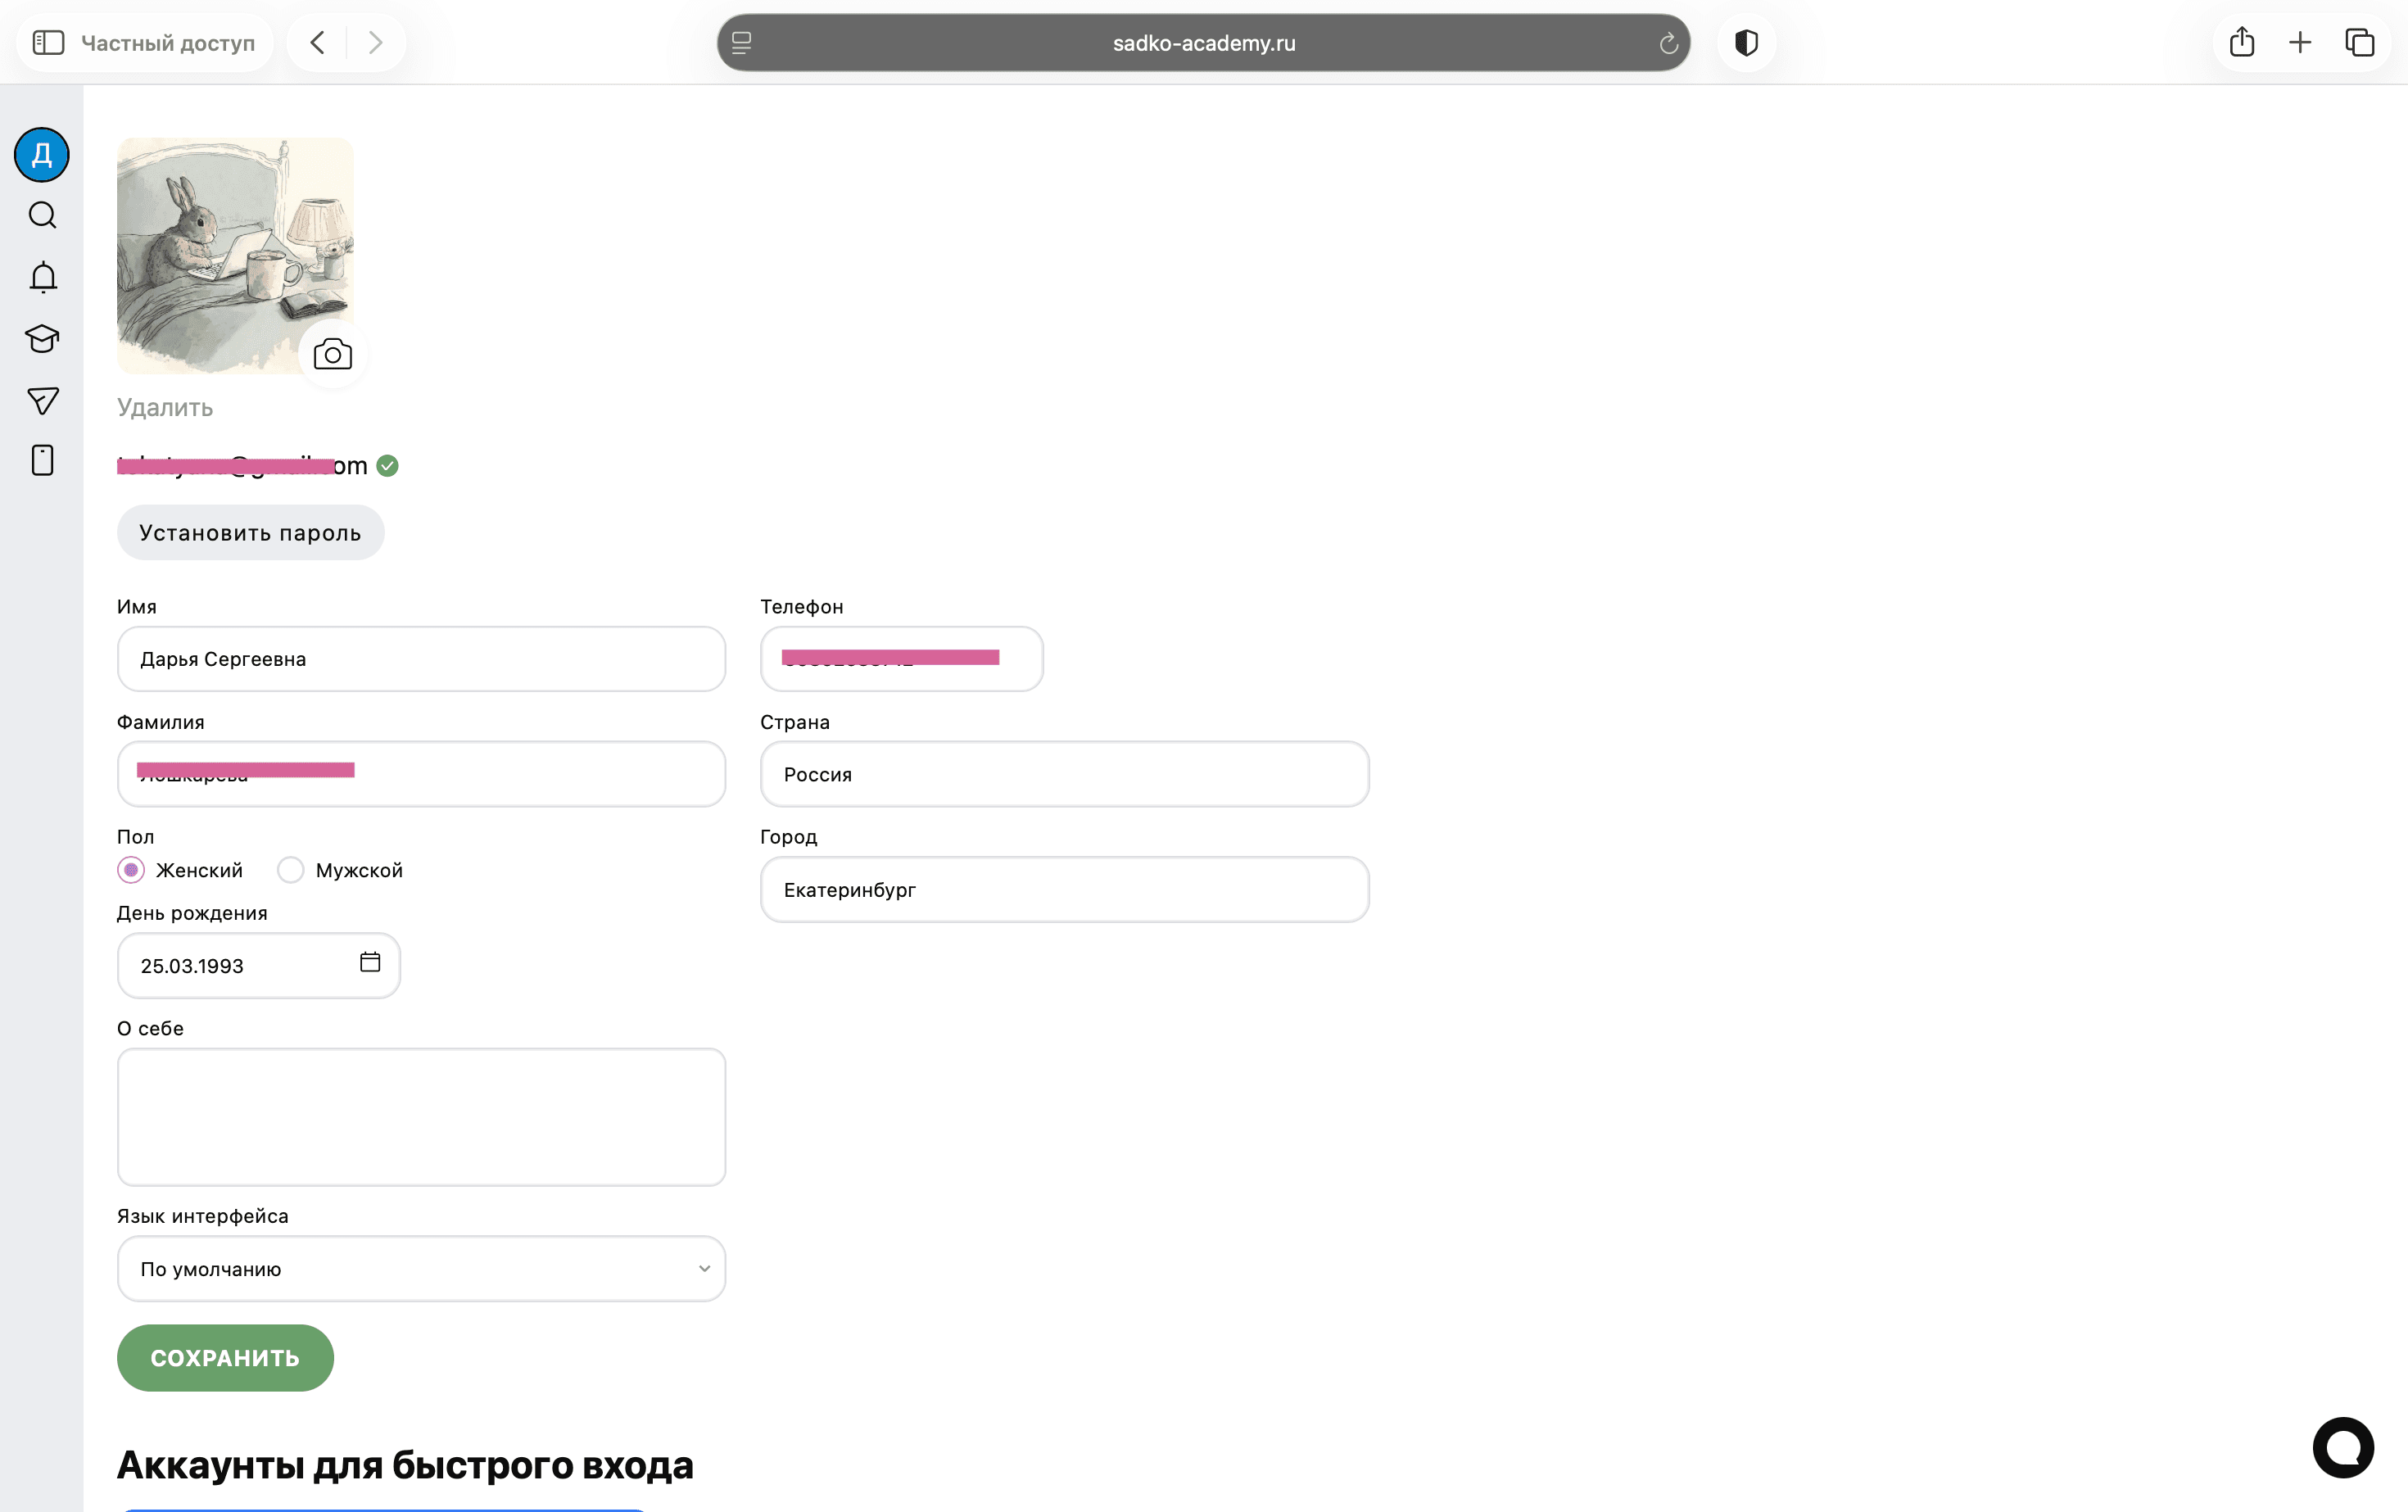2408x1512 pixels.
Task: Select the Женский gender option
Action: [131, 870]
